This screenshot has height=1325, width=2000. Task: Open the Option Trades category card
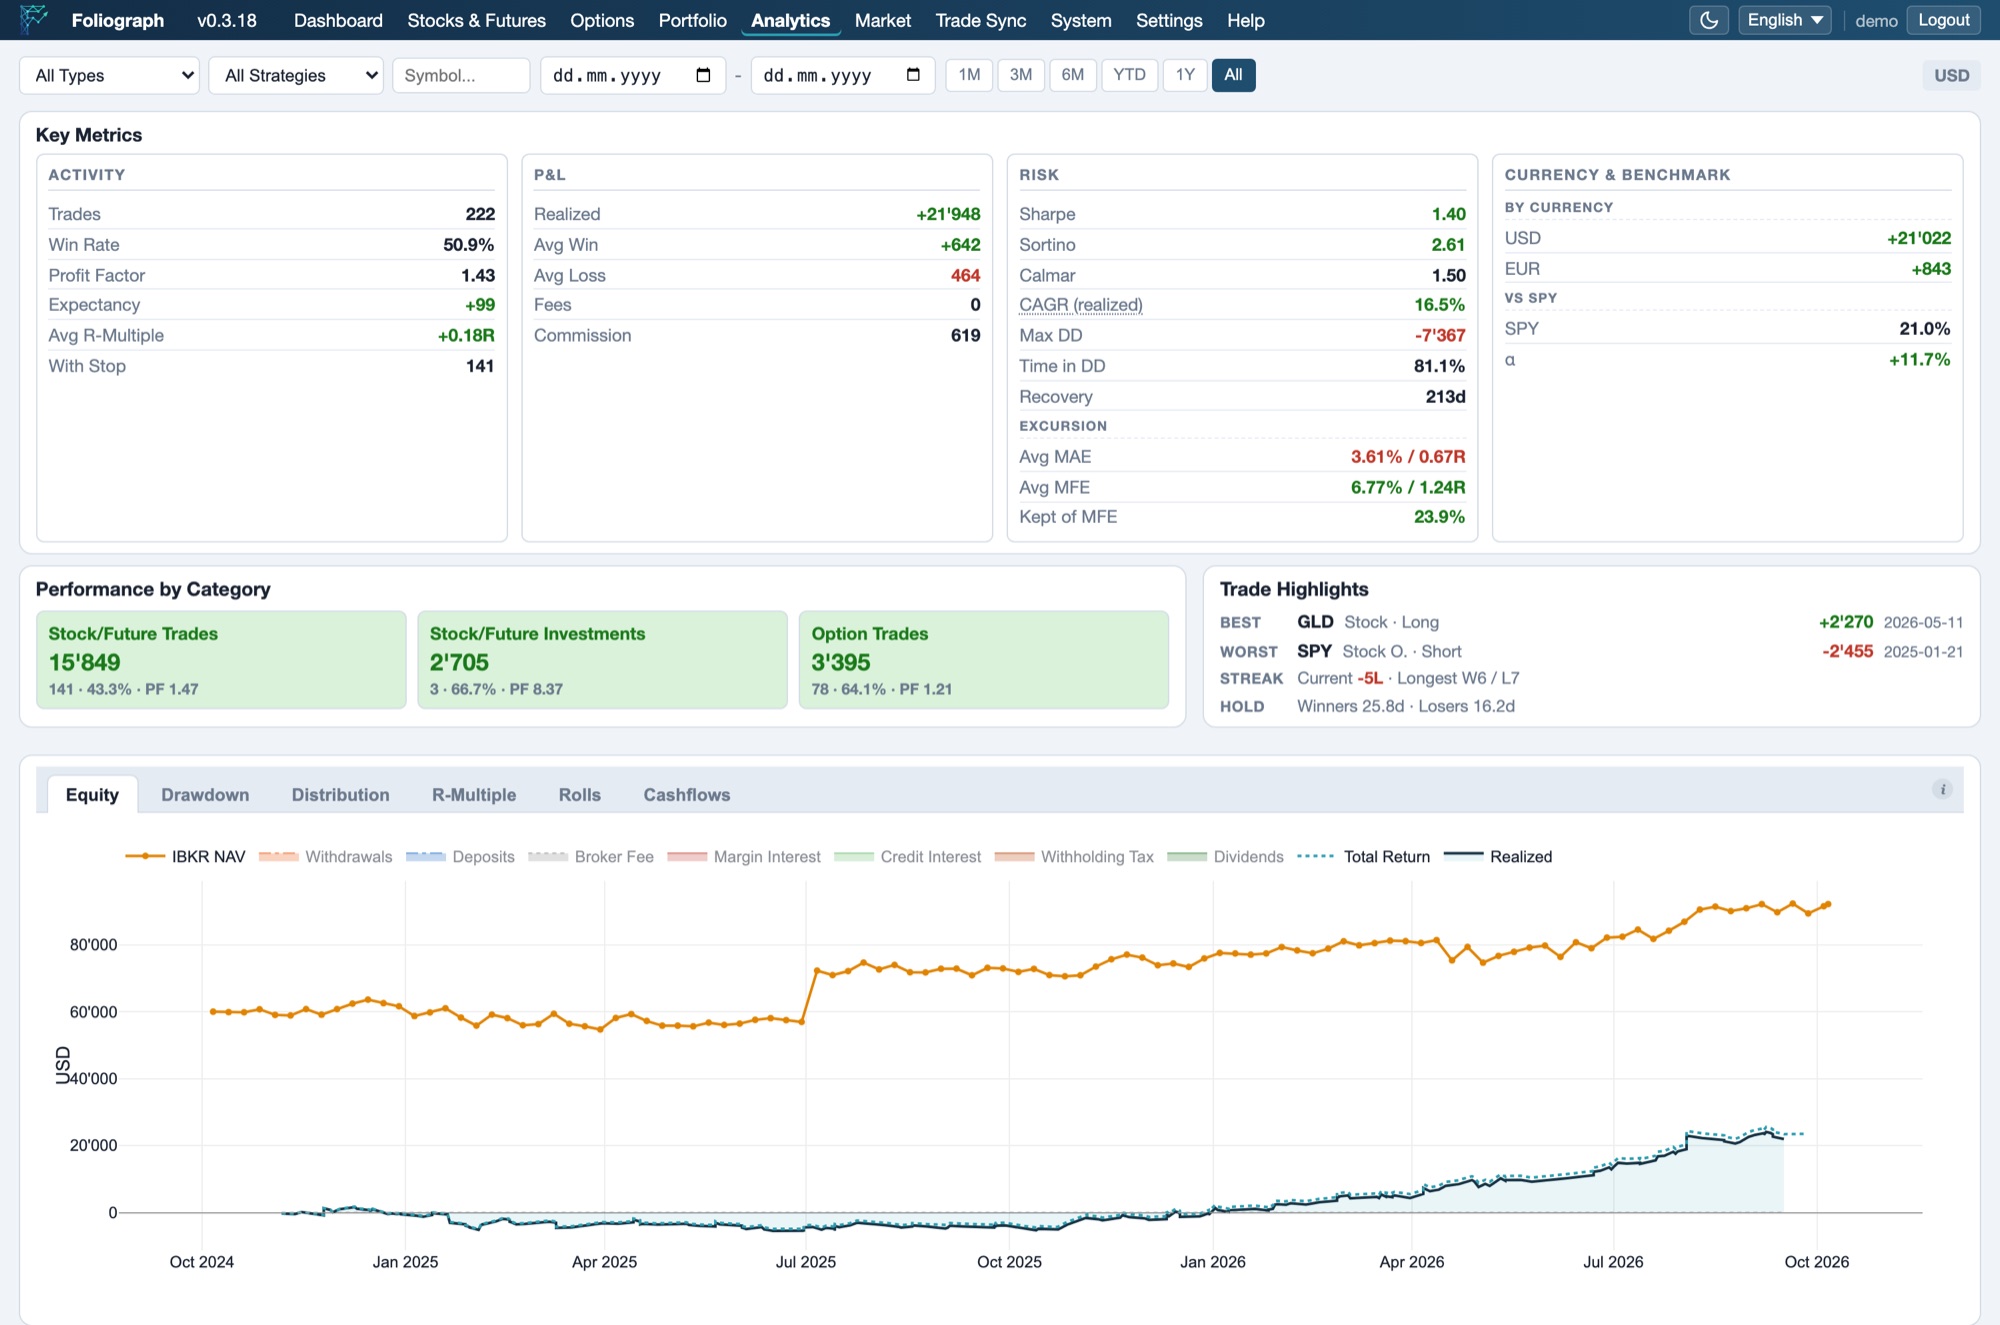click(984, 660)
